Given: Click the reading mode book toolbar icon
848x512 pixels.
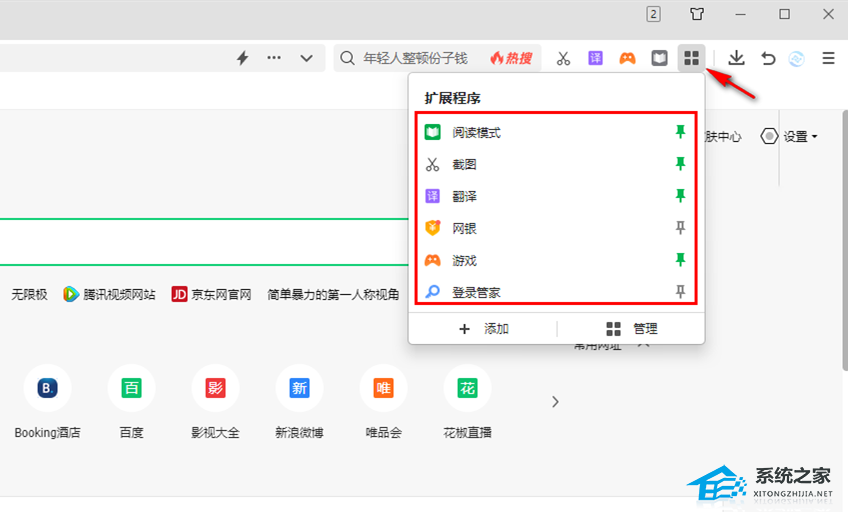Looking at the screenshot, I should [x=659, y=58].
